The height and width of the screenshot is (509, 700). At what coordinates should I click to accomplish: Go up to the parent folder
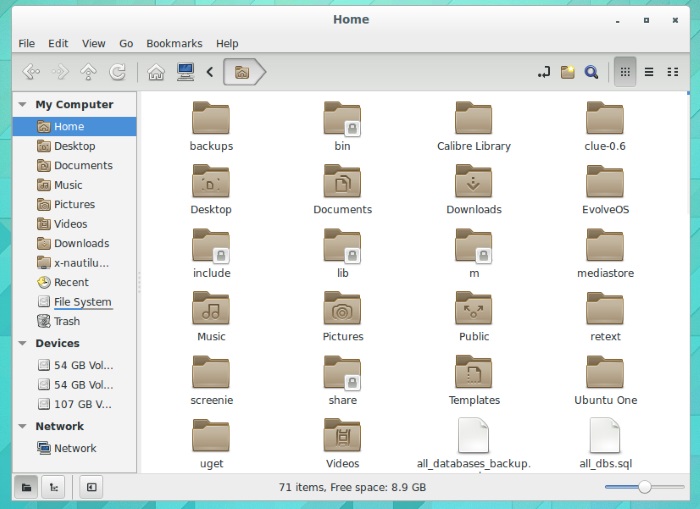pyautogui.click(x=88, y=72)
